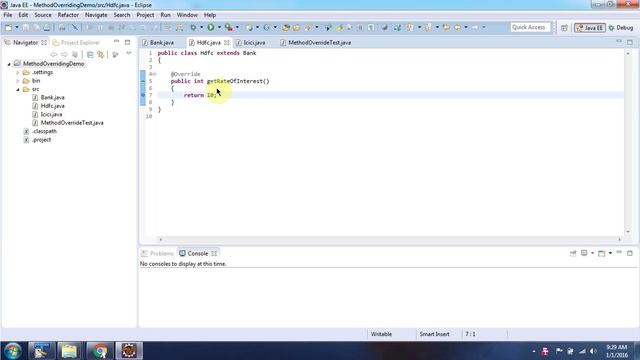Click the taskbar volume icon
Image resolution: width=640 pixels, height=360 pixels.
click(593, 351)
